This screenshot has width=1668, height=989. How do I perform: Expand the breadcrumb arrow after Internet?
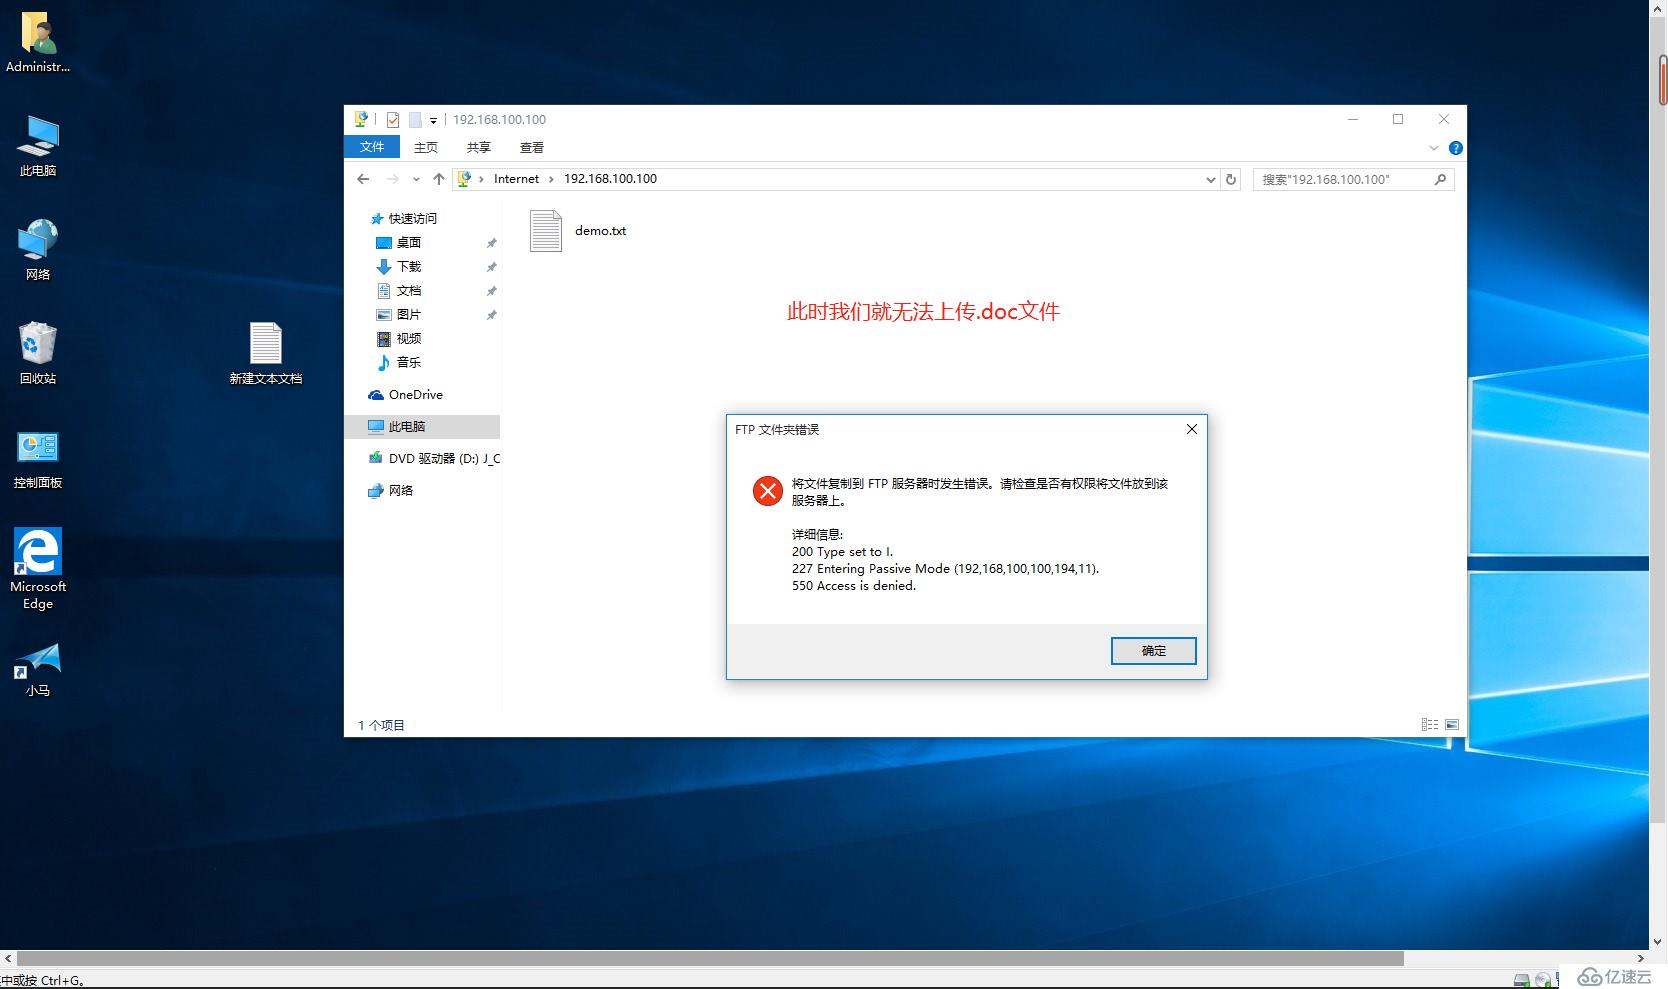[551, 179]
